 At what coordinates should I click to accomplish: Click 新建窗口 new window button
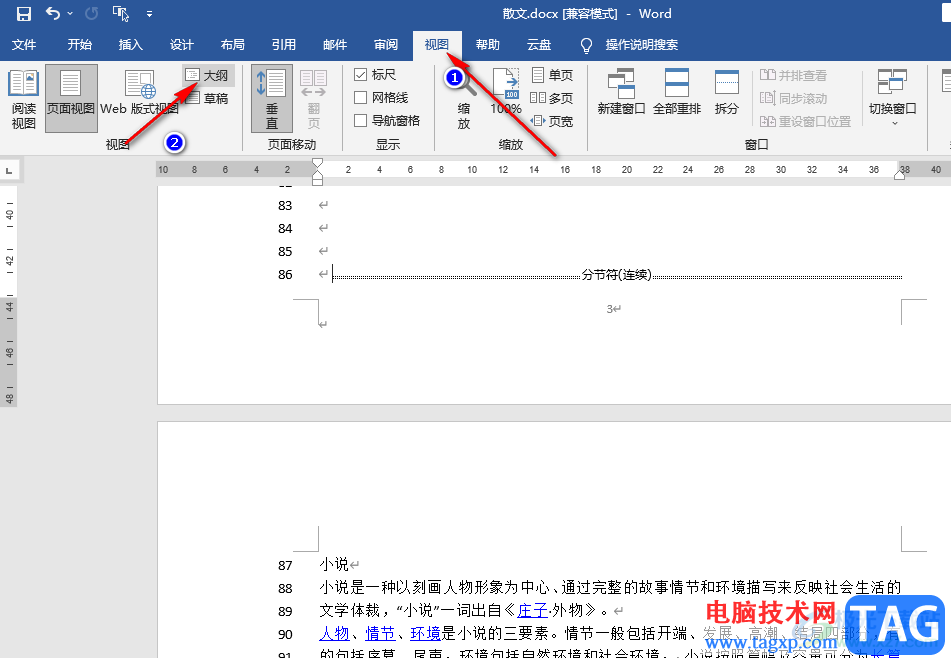click(x=621, y=92)
